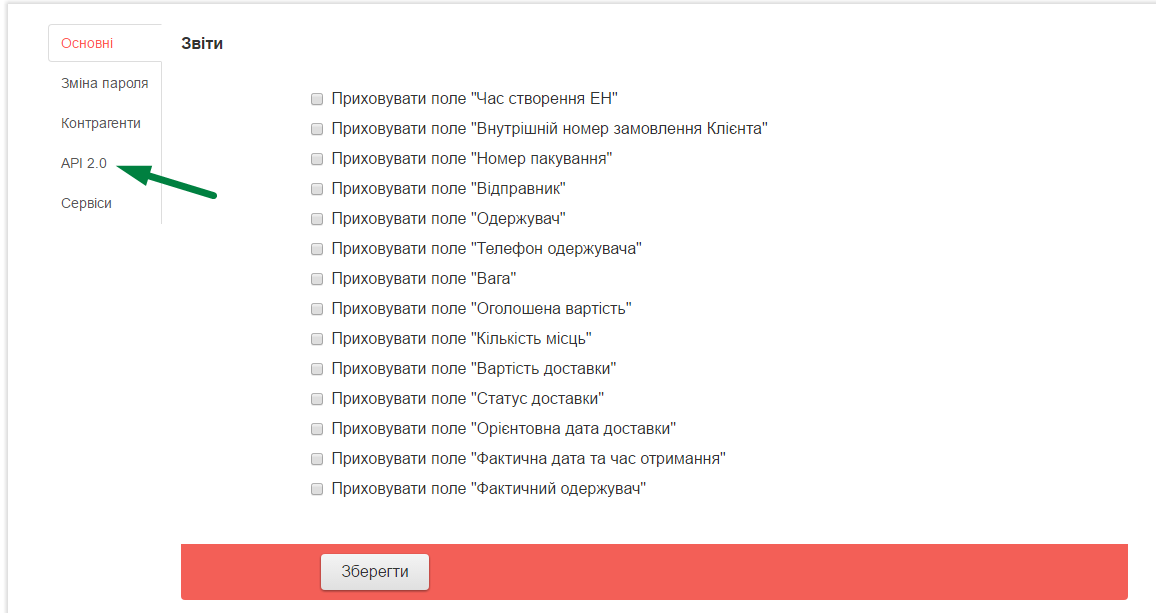Open the Контрагенти tab
The width and height of the screenshot is (1156, 613).
[101, 123]
